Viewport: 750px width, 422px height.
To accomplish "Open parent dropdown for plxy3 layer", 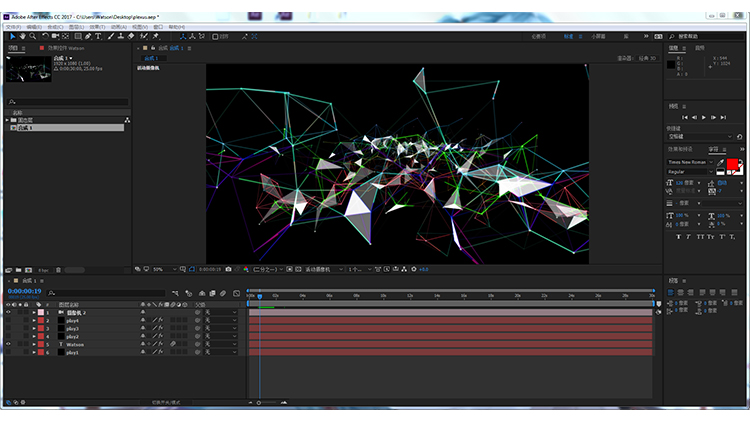I will 221,329.
